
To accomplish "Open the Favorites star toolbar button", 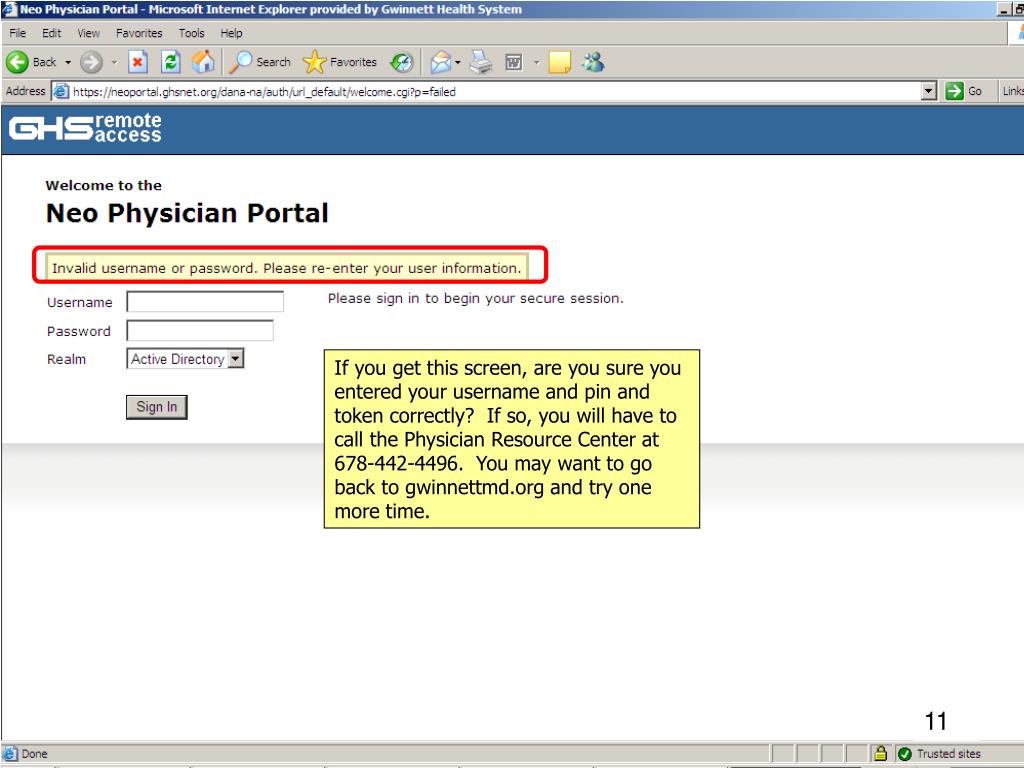I will tap(340, 62).
